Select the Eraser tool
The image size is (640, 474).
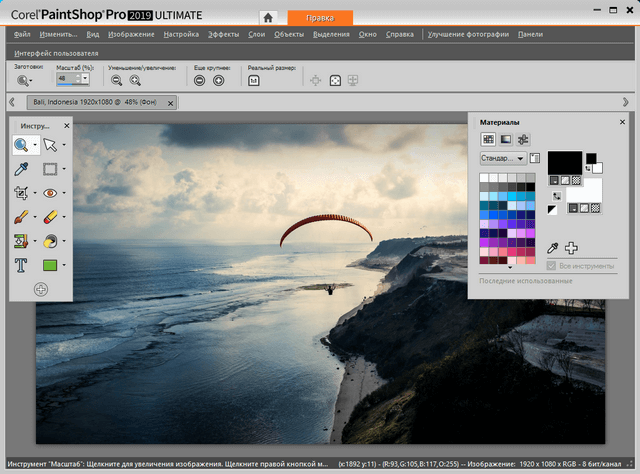click(x=50, y=217)
